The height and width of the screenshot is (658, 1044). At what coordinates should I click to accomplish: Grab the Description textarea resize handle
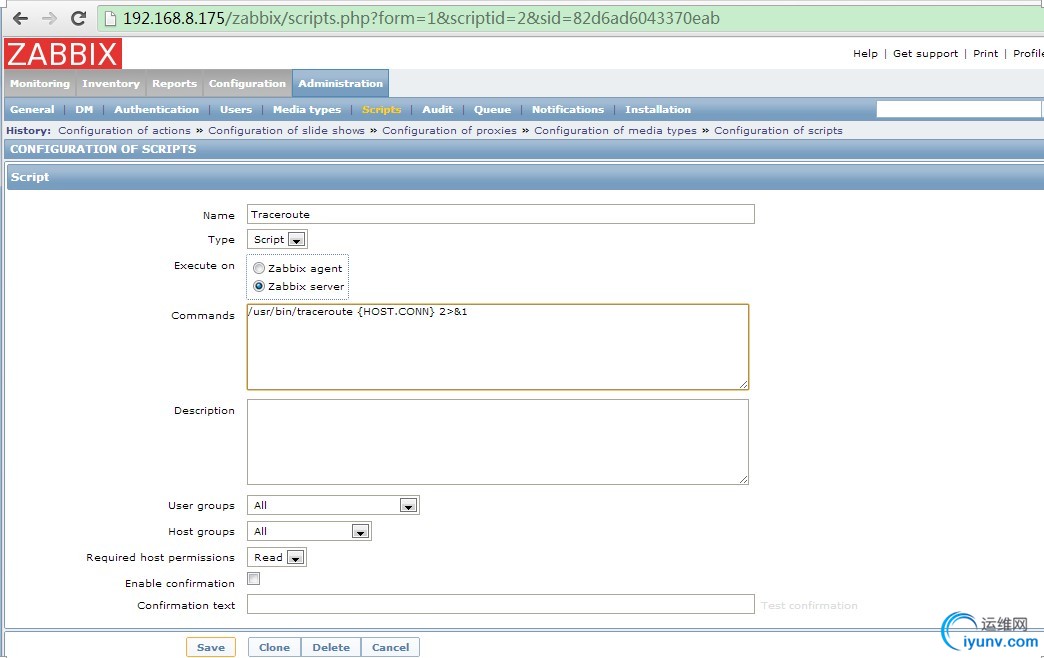click(744, 480)
